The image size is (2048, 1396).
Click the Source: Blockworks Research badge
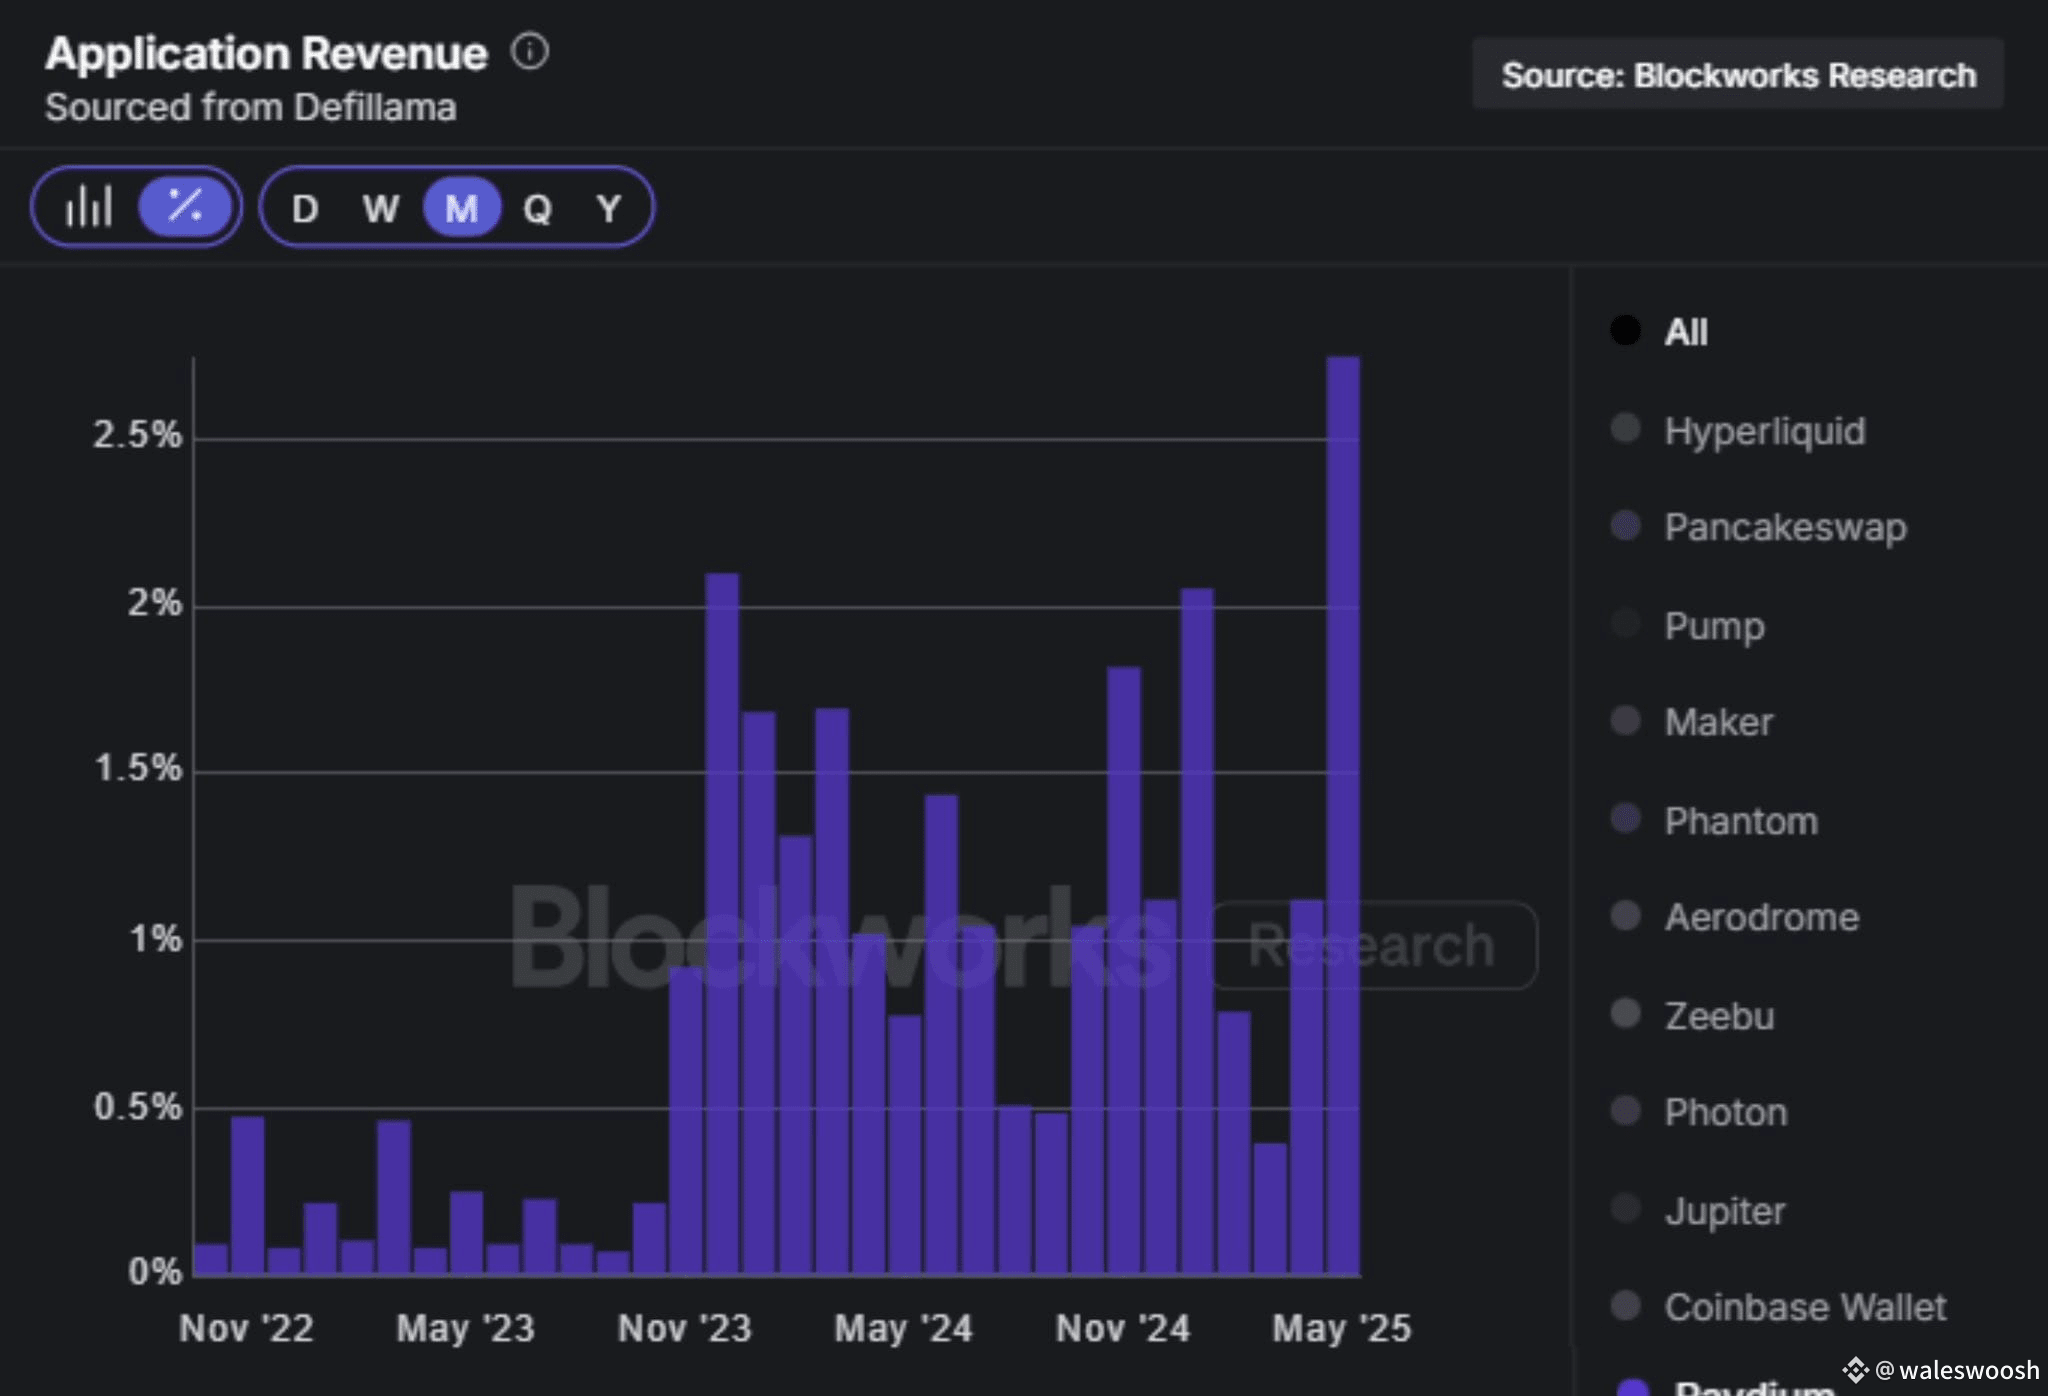(x=1738, y=74)
